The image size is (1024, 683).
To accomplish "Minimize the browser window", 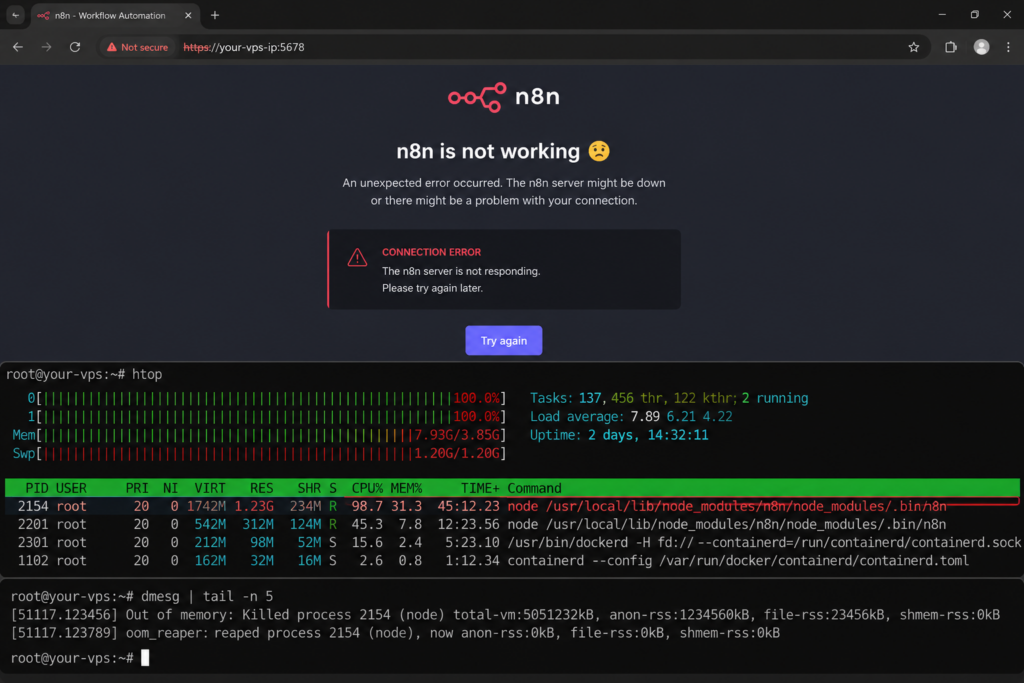I will point(942,14).
